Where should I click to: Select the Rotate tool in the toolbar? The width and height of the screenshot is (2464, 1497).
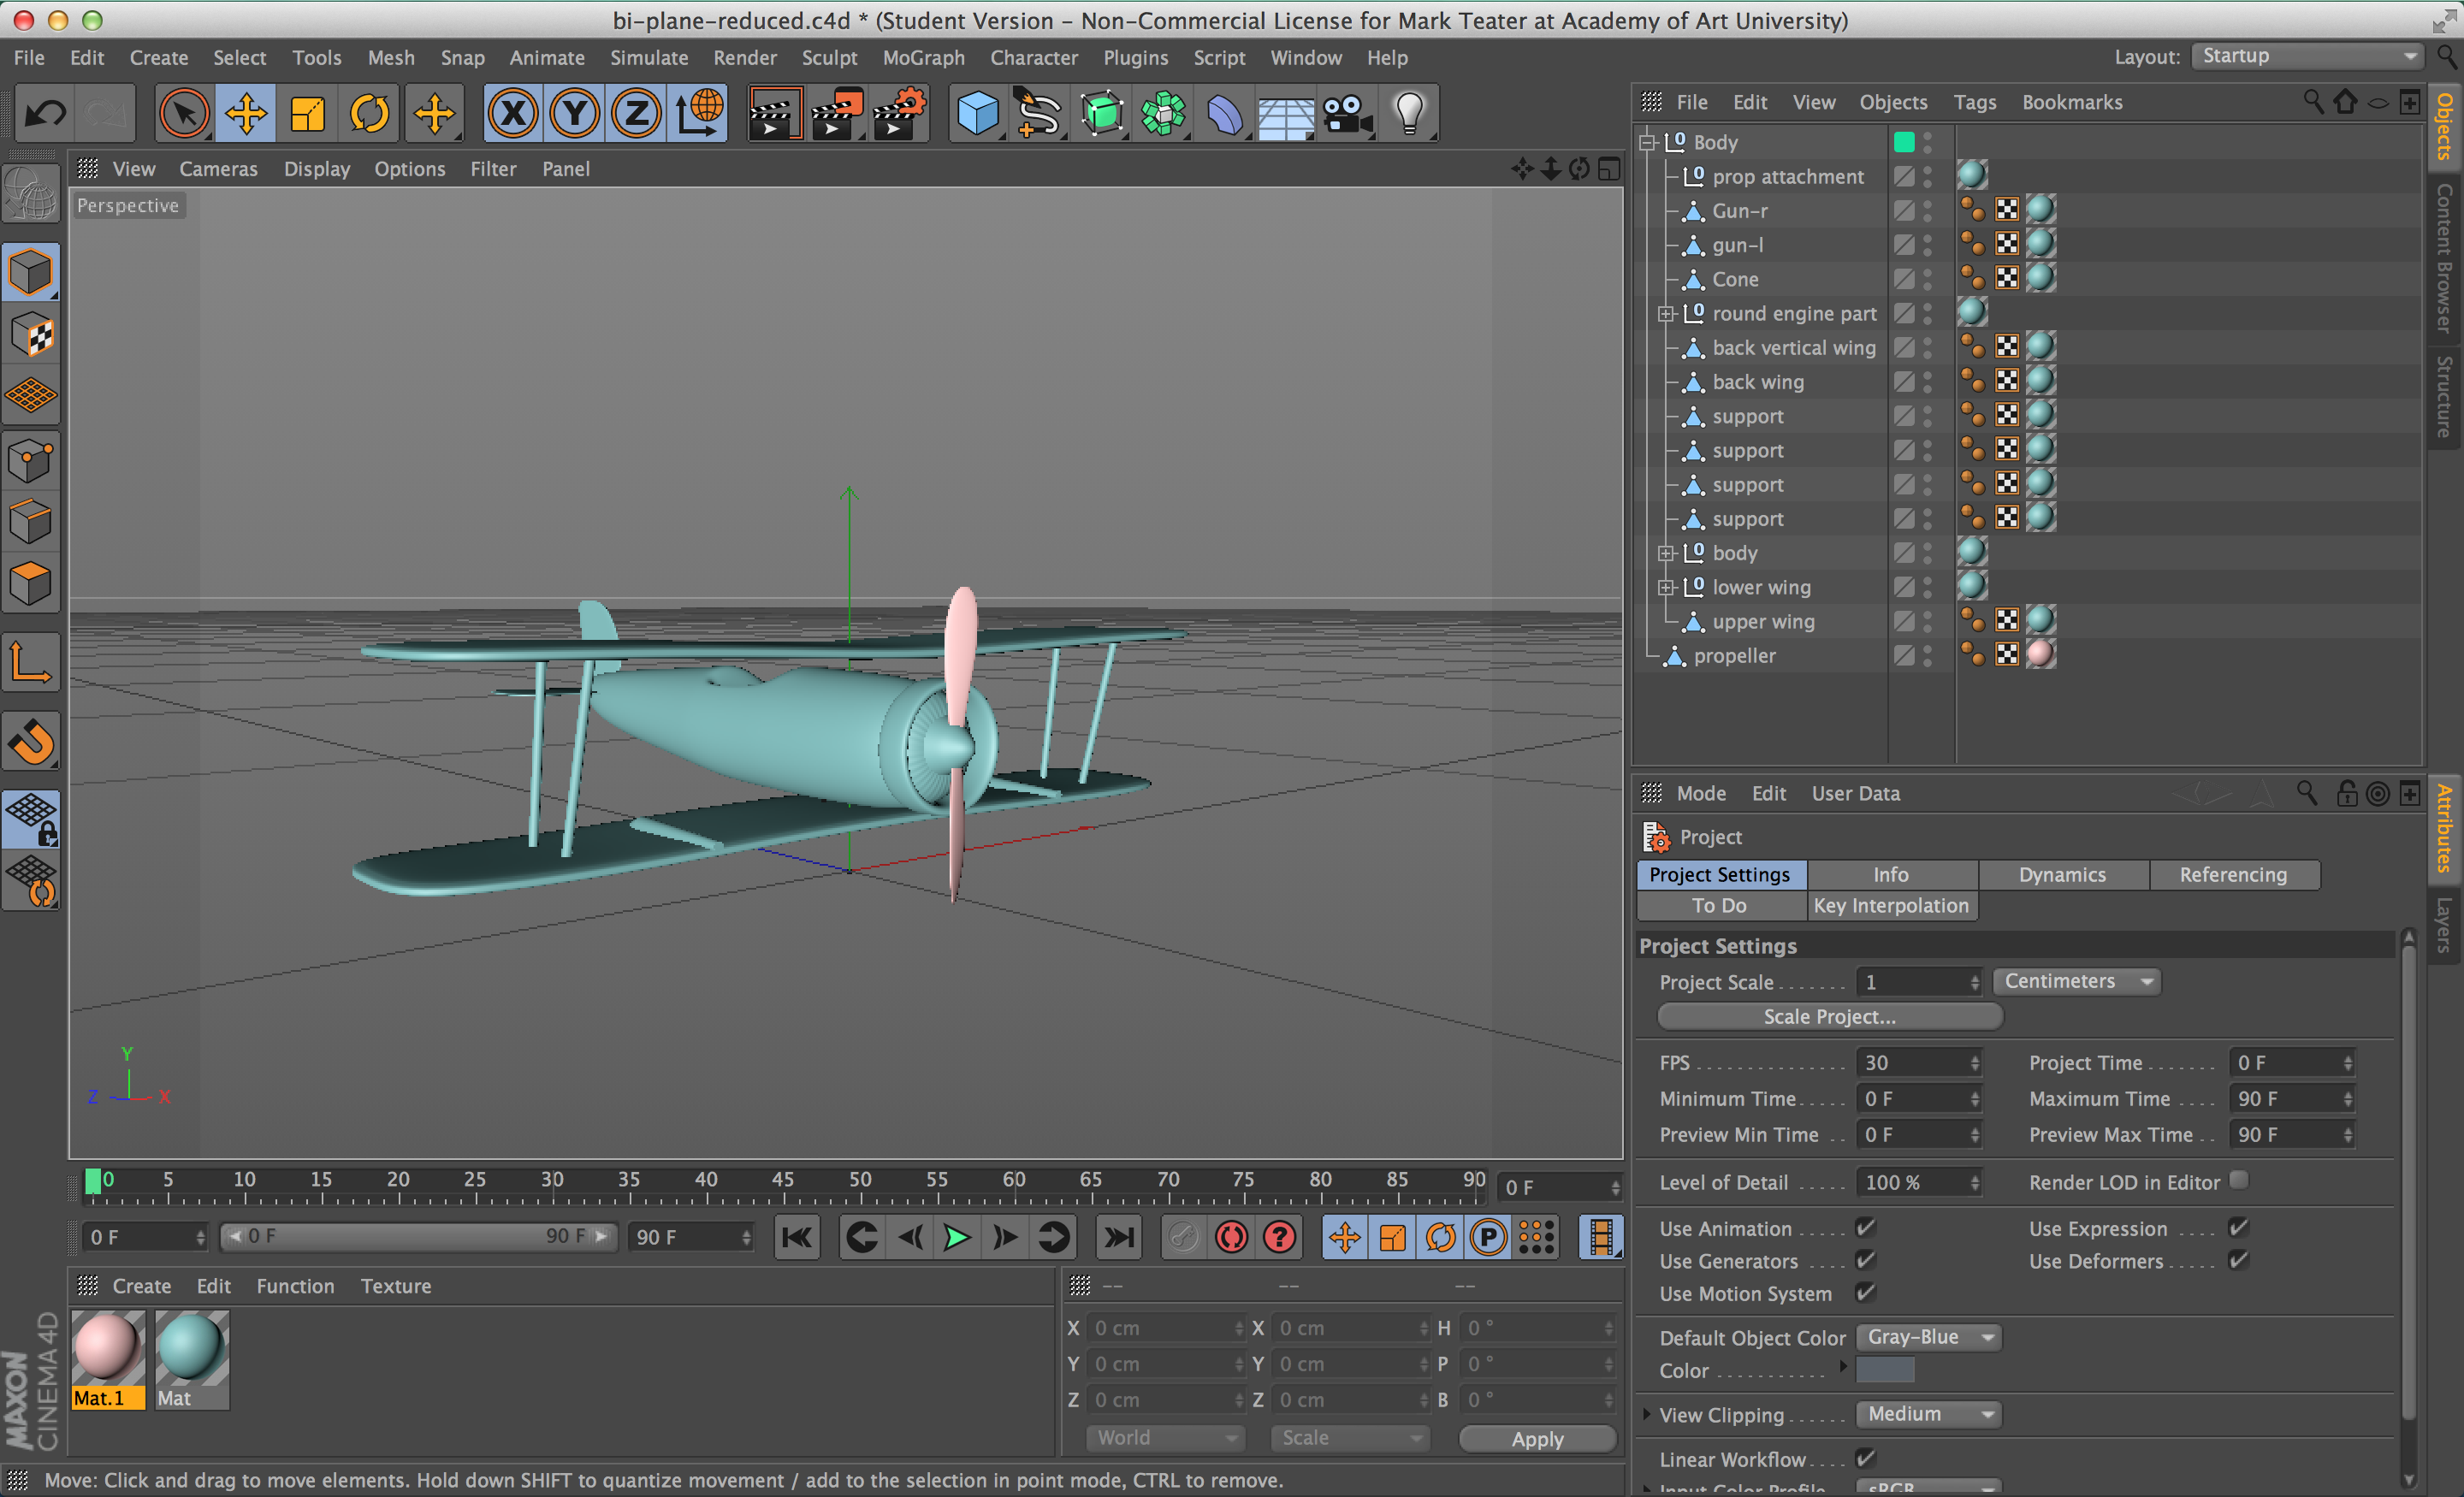(369, 114)
